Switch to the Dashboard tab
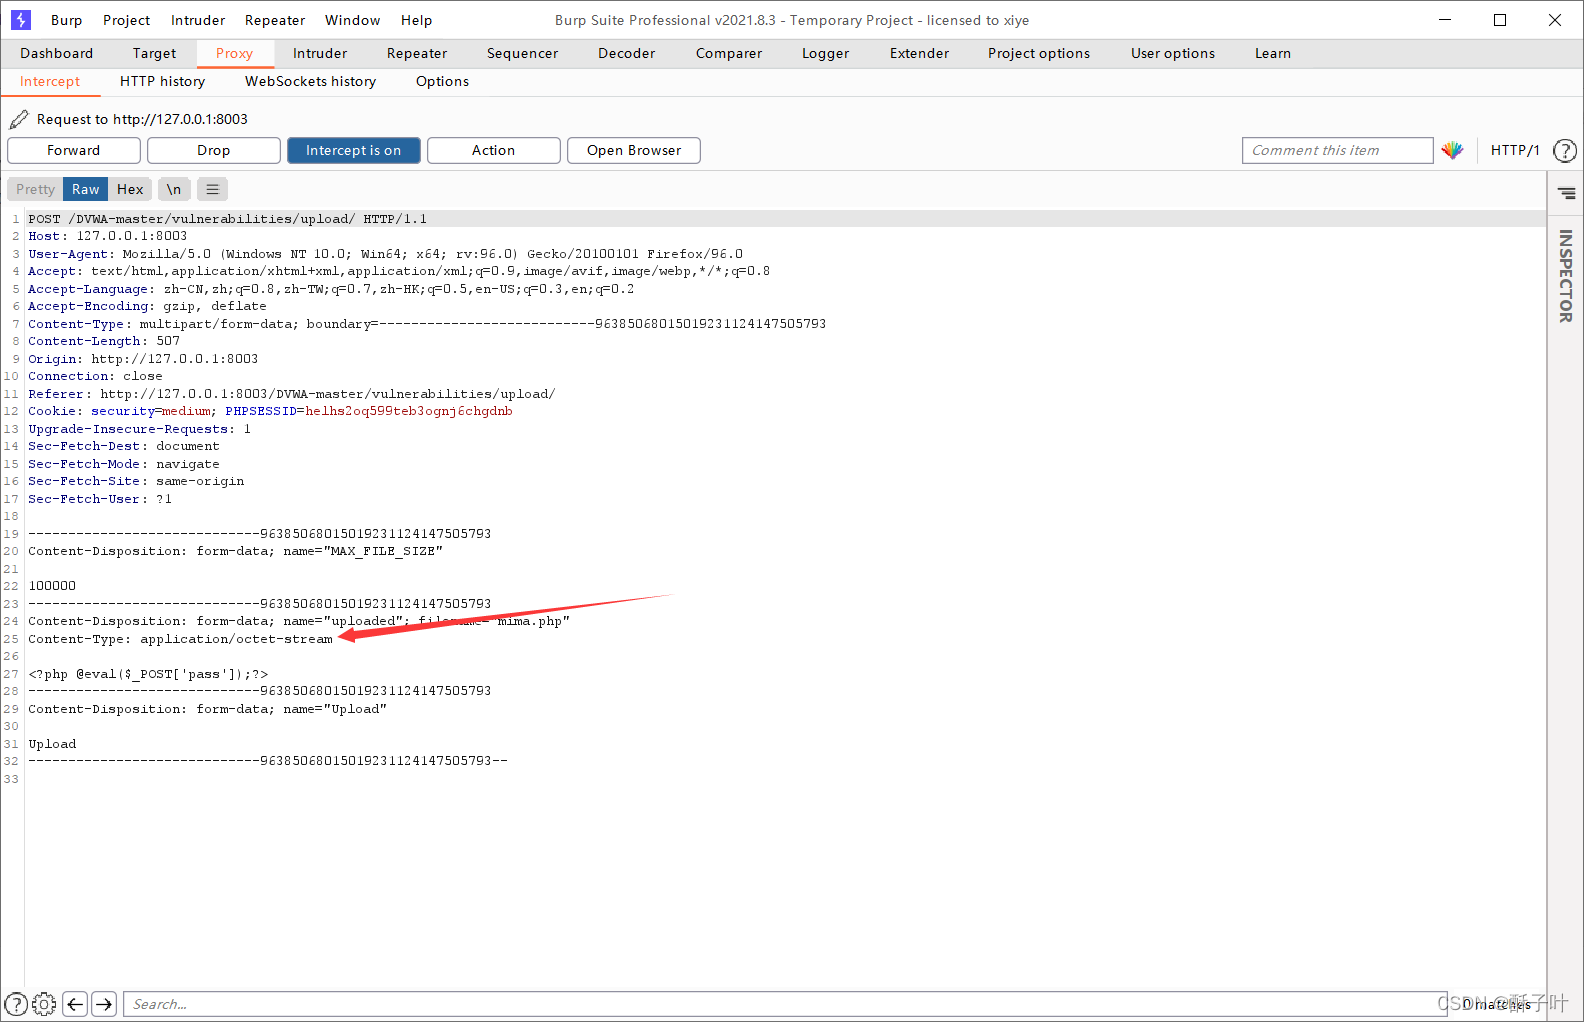 tap(57, 53)
